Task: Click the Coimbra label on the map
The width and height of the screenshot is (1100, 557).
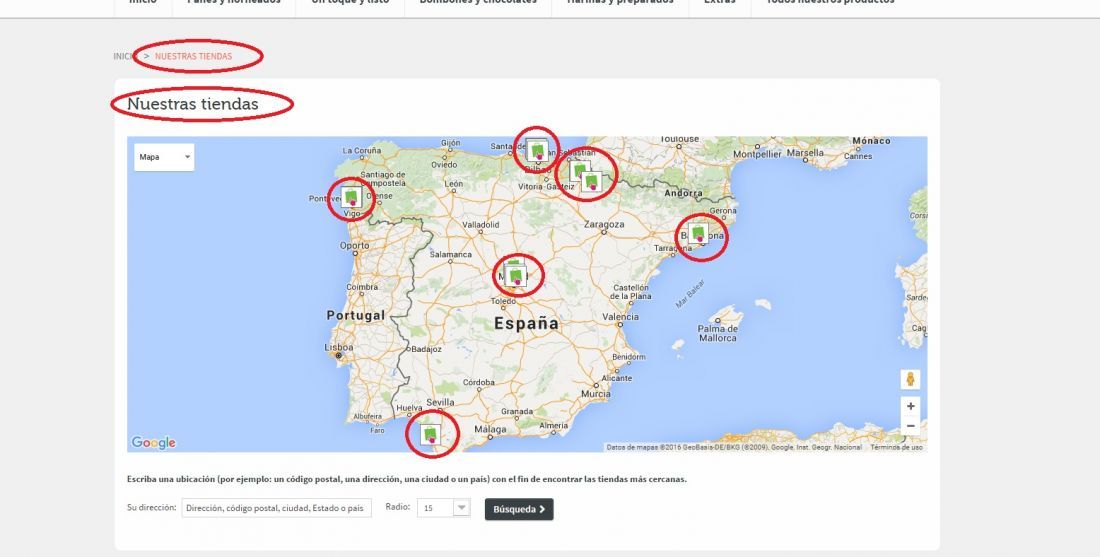Action: (x=362, y=287)
